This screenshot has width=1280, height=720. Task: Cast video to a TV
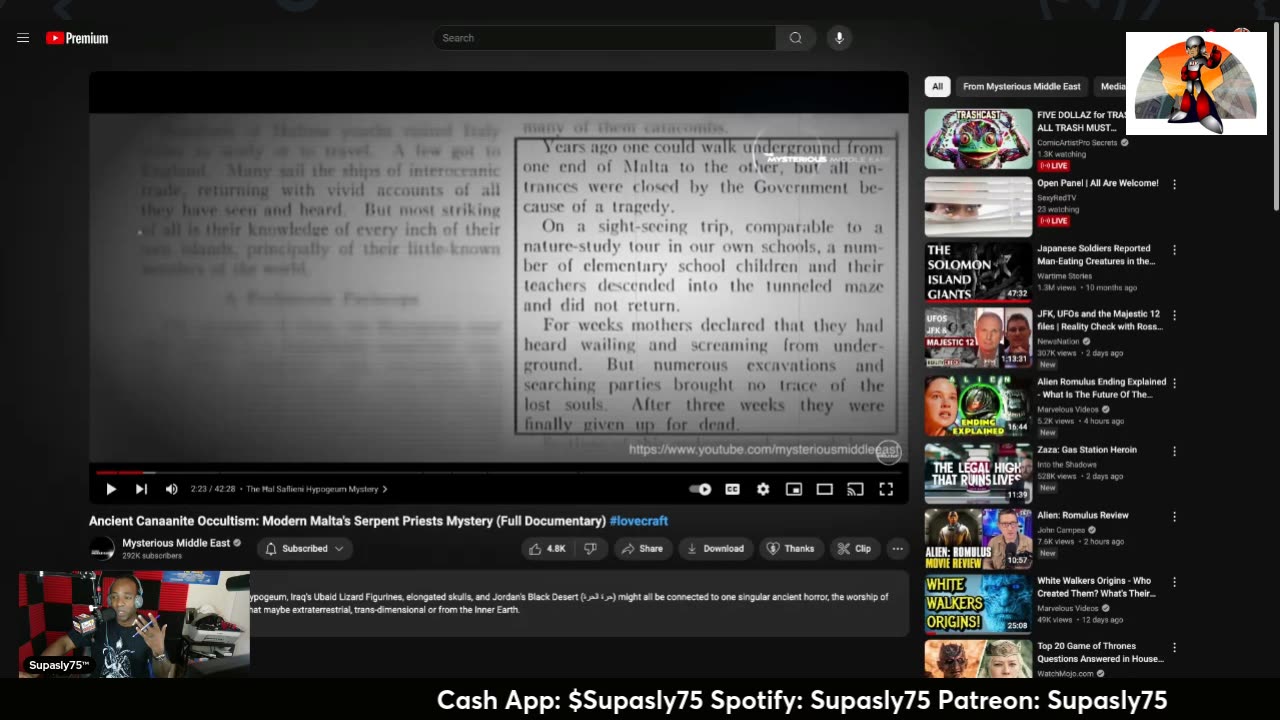(x=855, y=489)
